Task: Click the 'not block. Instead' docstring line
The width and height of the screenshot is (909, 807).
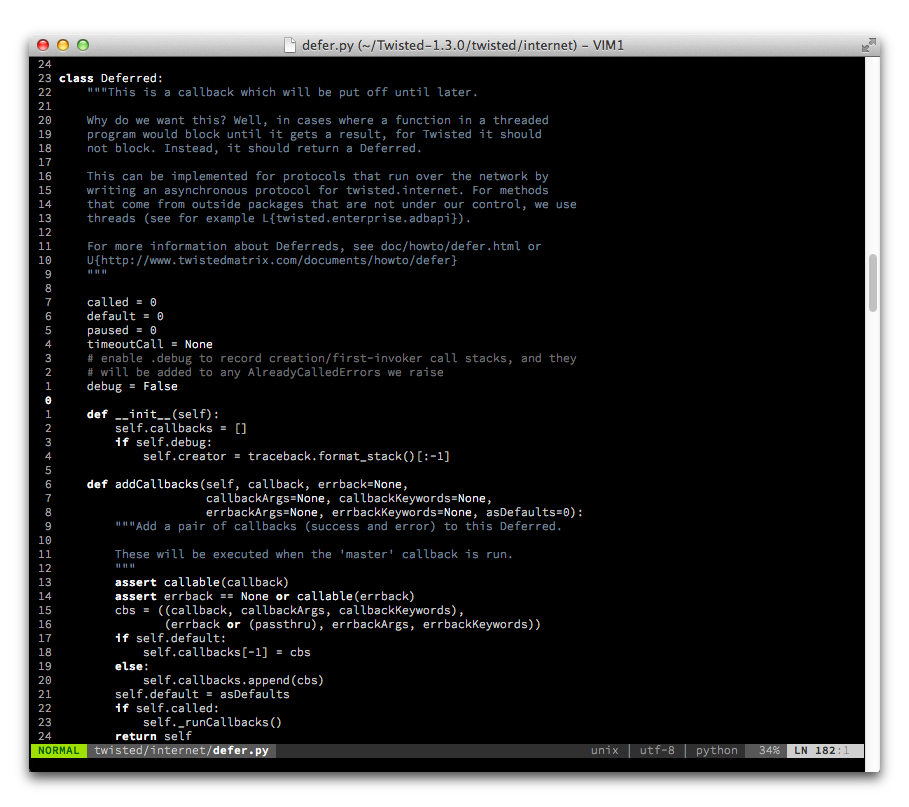Action: tap(254, 148)
